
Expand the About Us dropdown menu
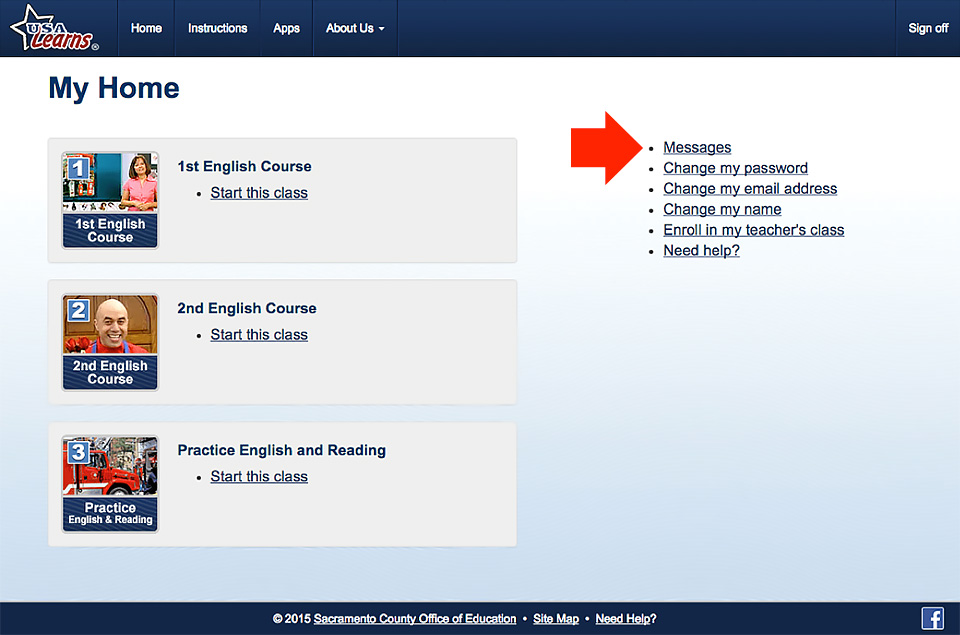click(355, 28)
